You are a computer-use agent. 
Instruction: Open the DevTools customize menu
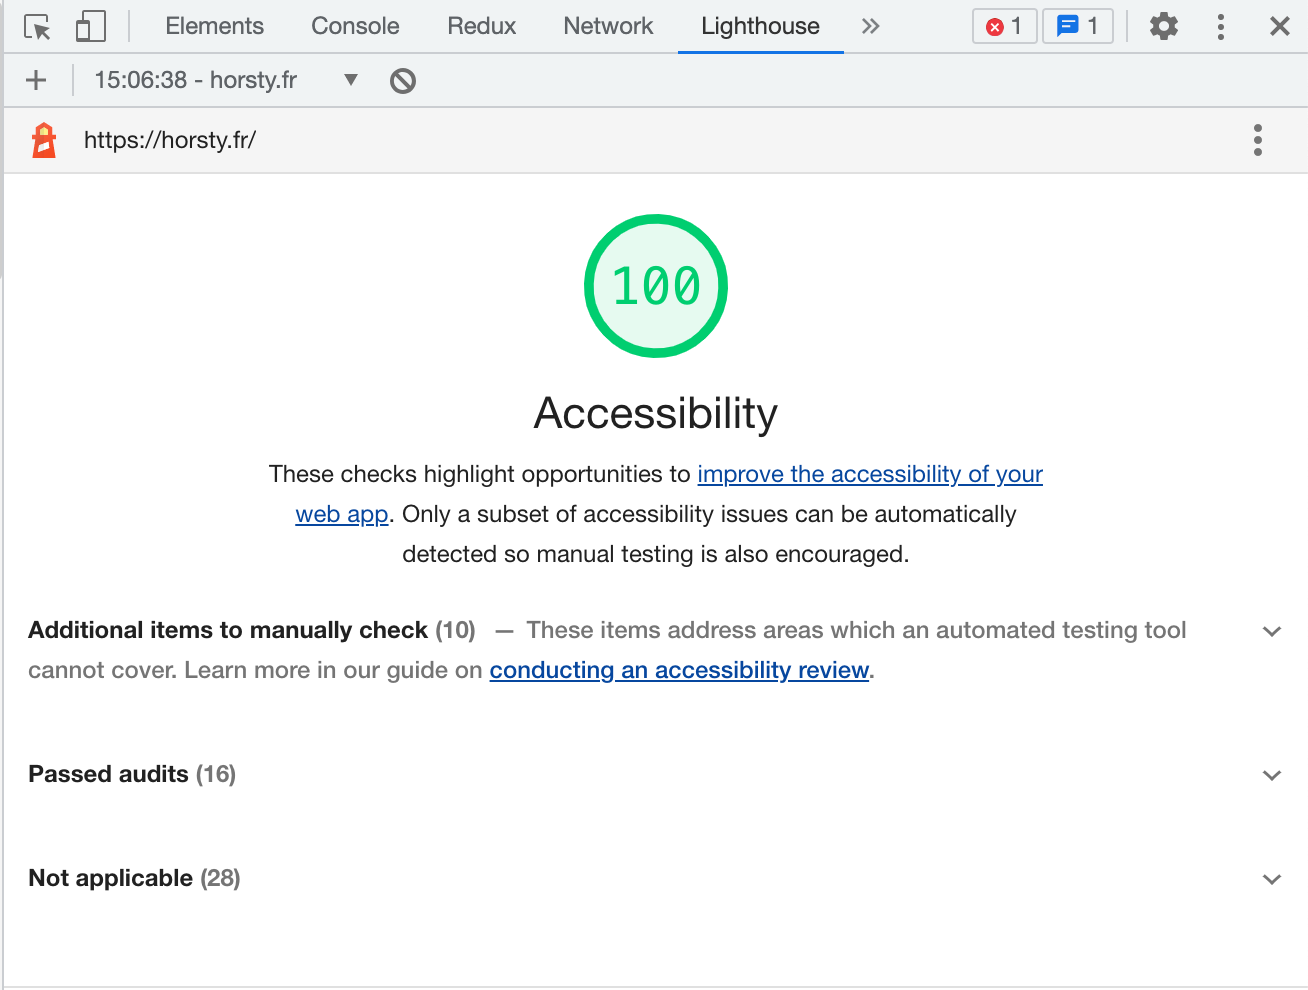tap(1221, 26)
